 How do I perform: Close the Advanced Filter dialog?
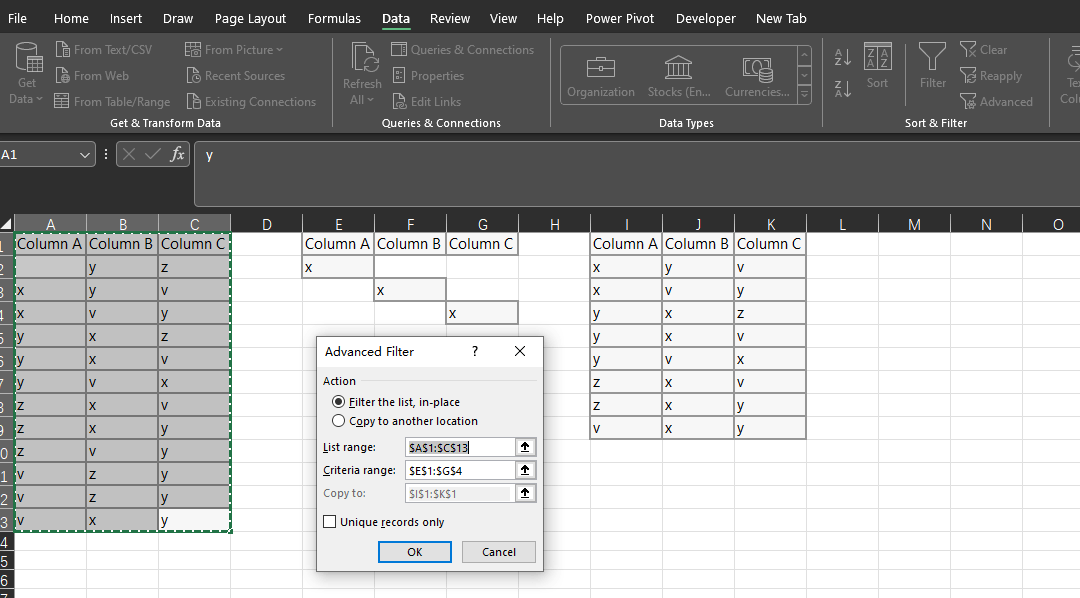(520, 351)
